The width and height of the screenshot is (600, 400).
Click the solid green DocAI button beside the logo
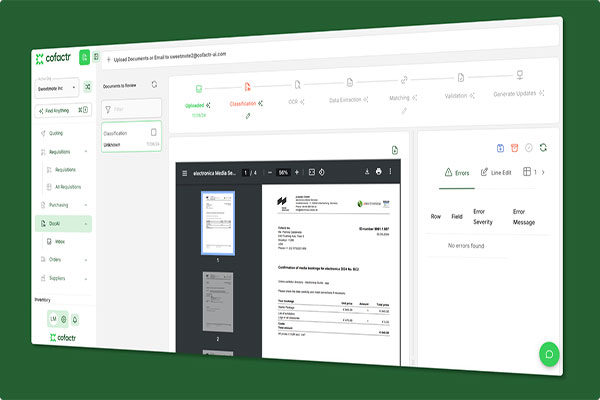pyautogui.click(x=84, y=57)
